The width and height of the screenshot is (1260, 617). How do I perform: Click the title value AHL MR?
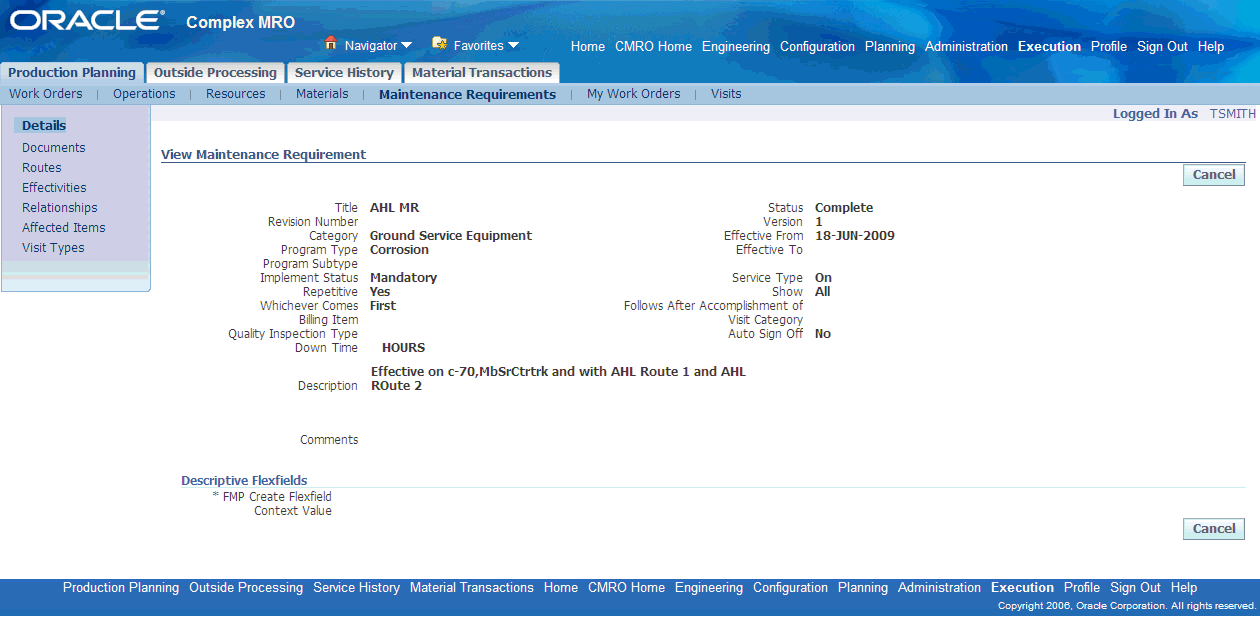[395, 208]
